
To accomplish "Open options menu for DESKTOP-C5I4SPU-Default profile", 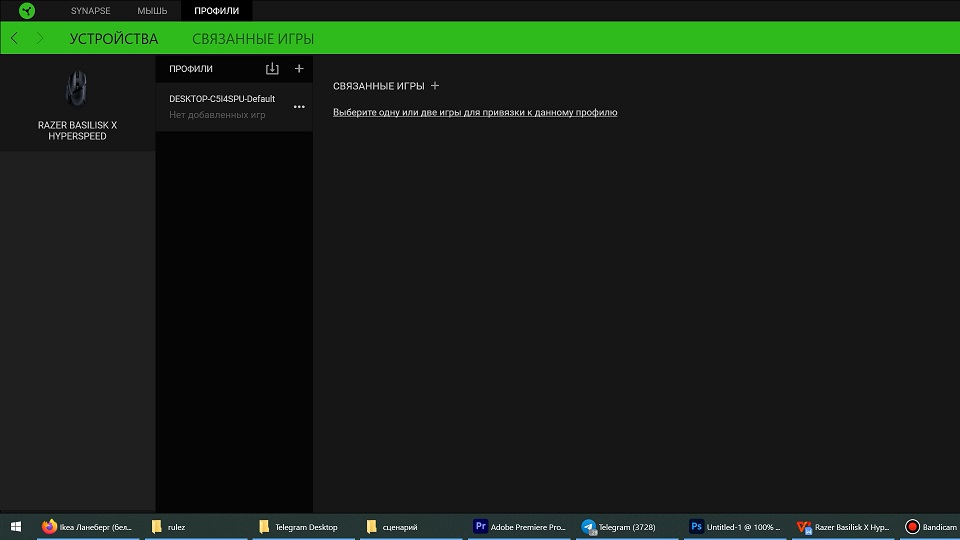I will pyautogui.click(x=299, y=107).
